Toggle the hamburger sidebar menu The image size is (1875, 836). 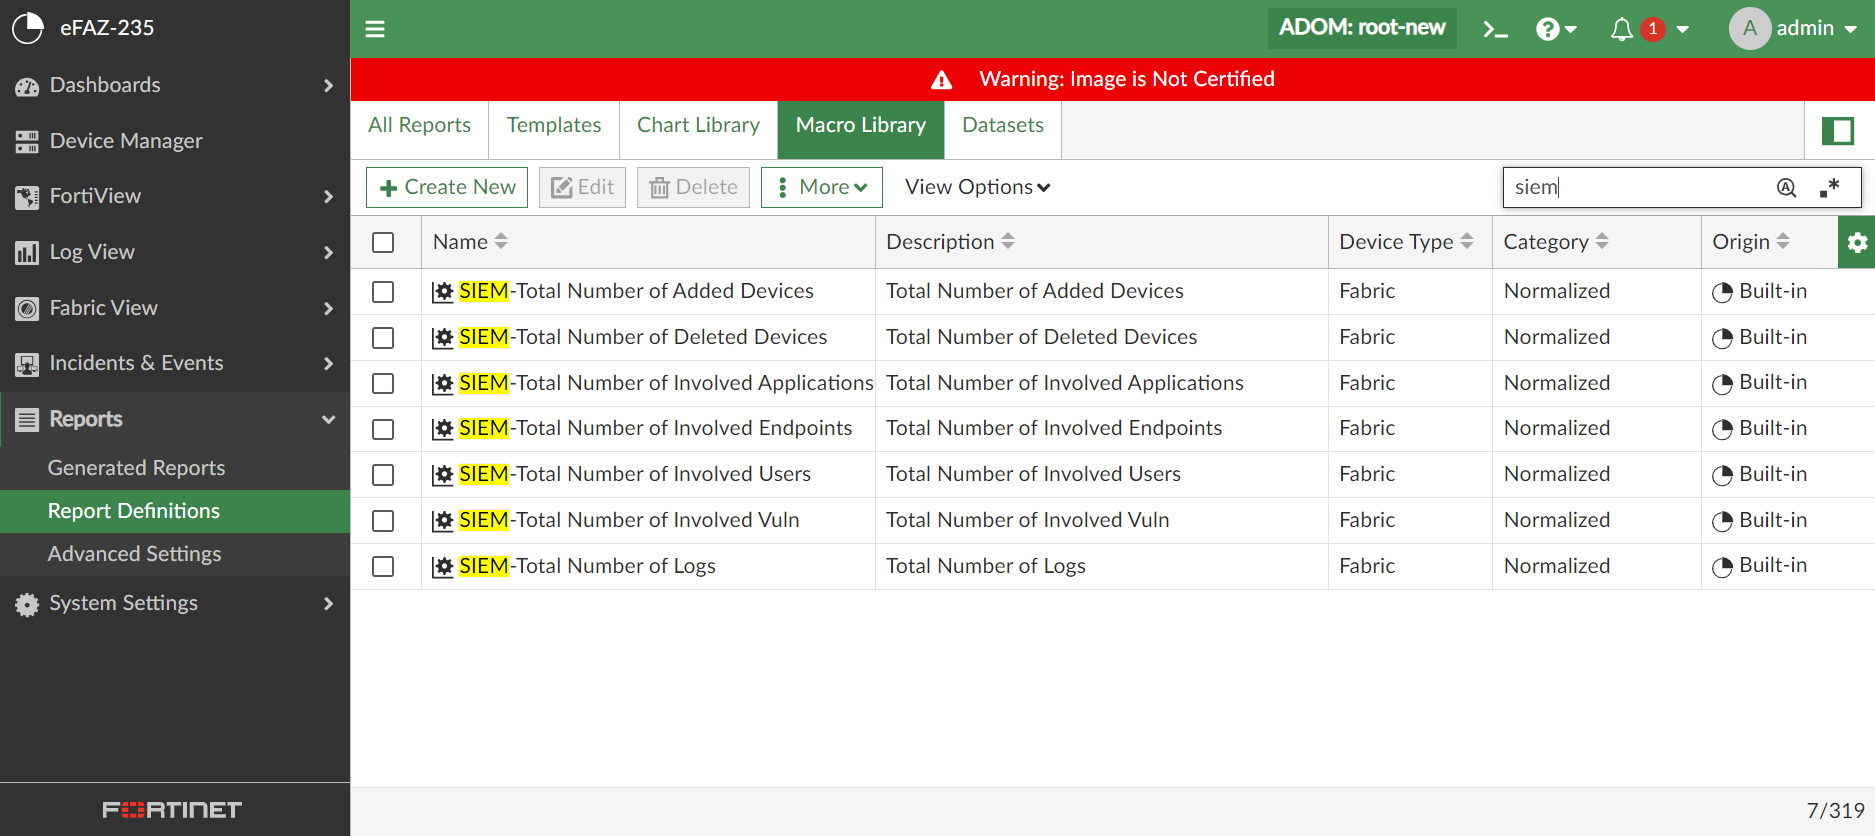pyautogui.click(x=375, y=29)
